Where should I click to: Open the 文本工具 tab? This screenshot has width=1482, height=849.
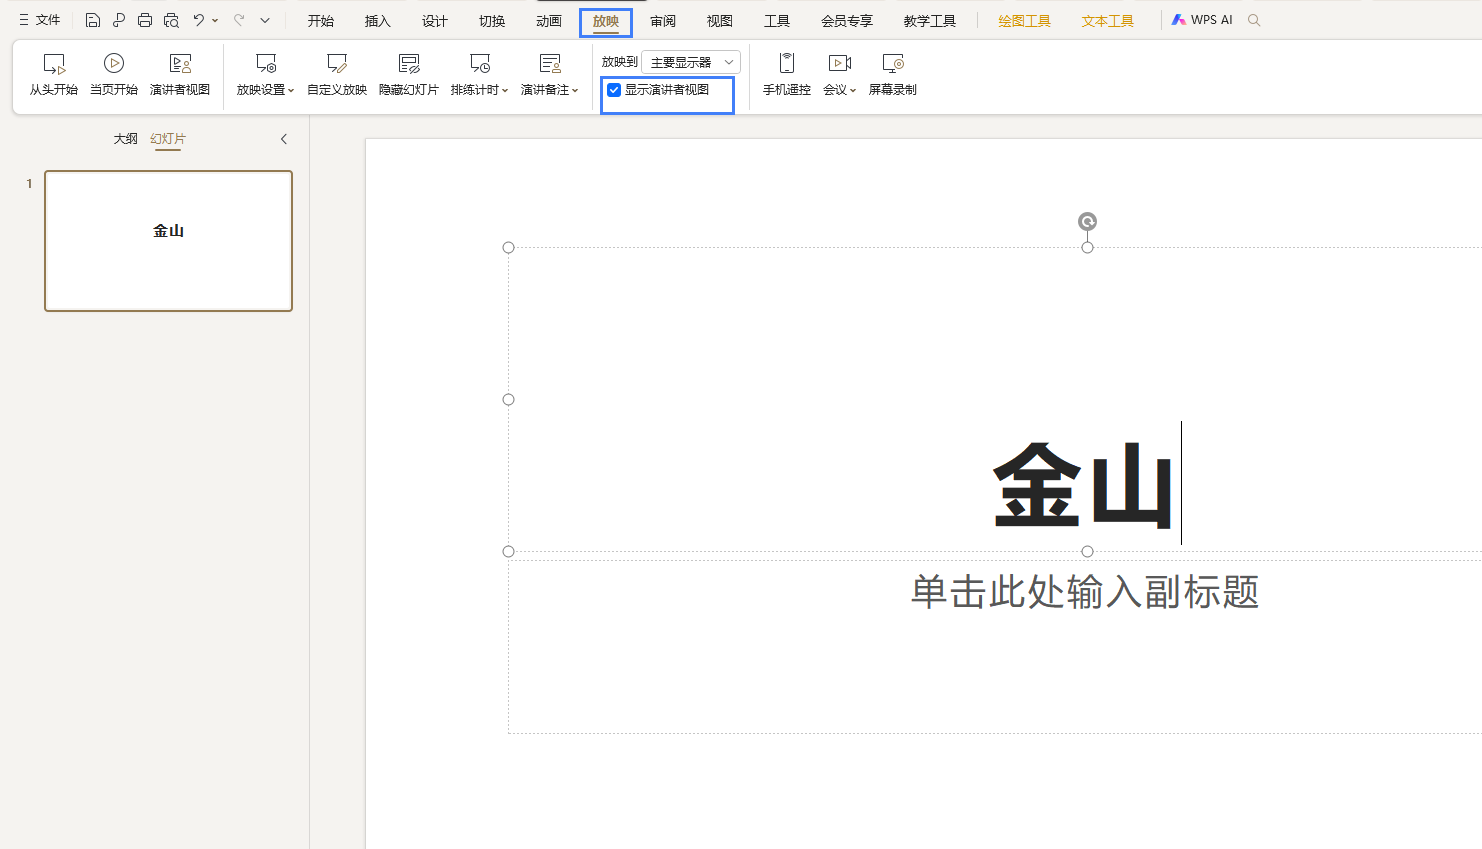(x=1108, y=21)
